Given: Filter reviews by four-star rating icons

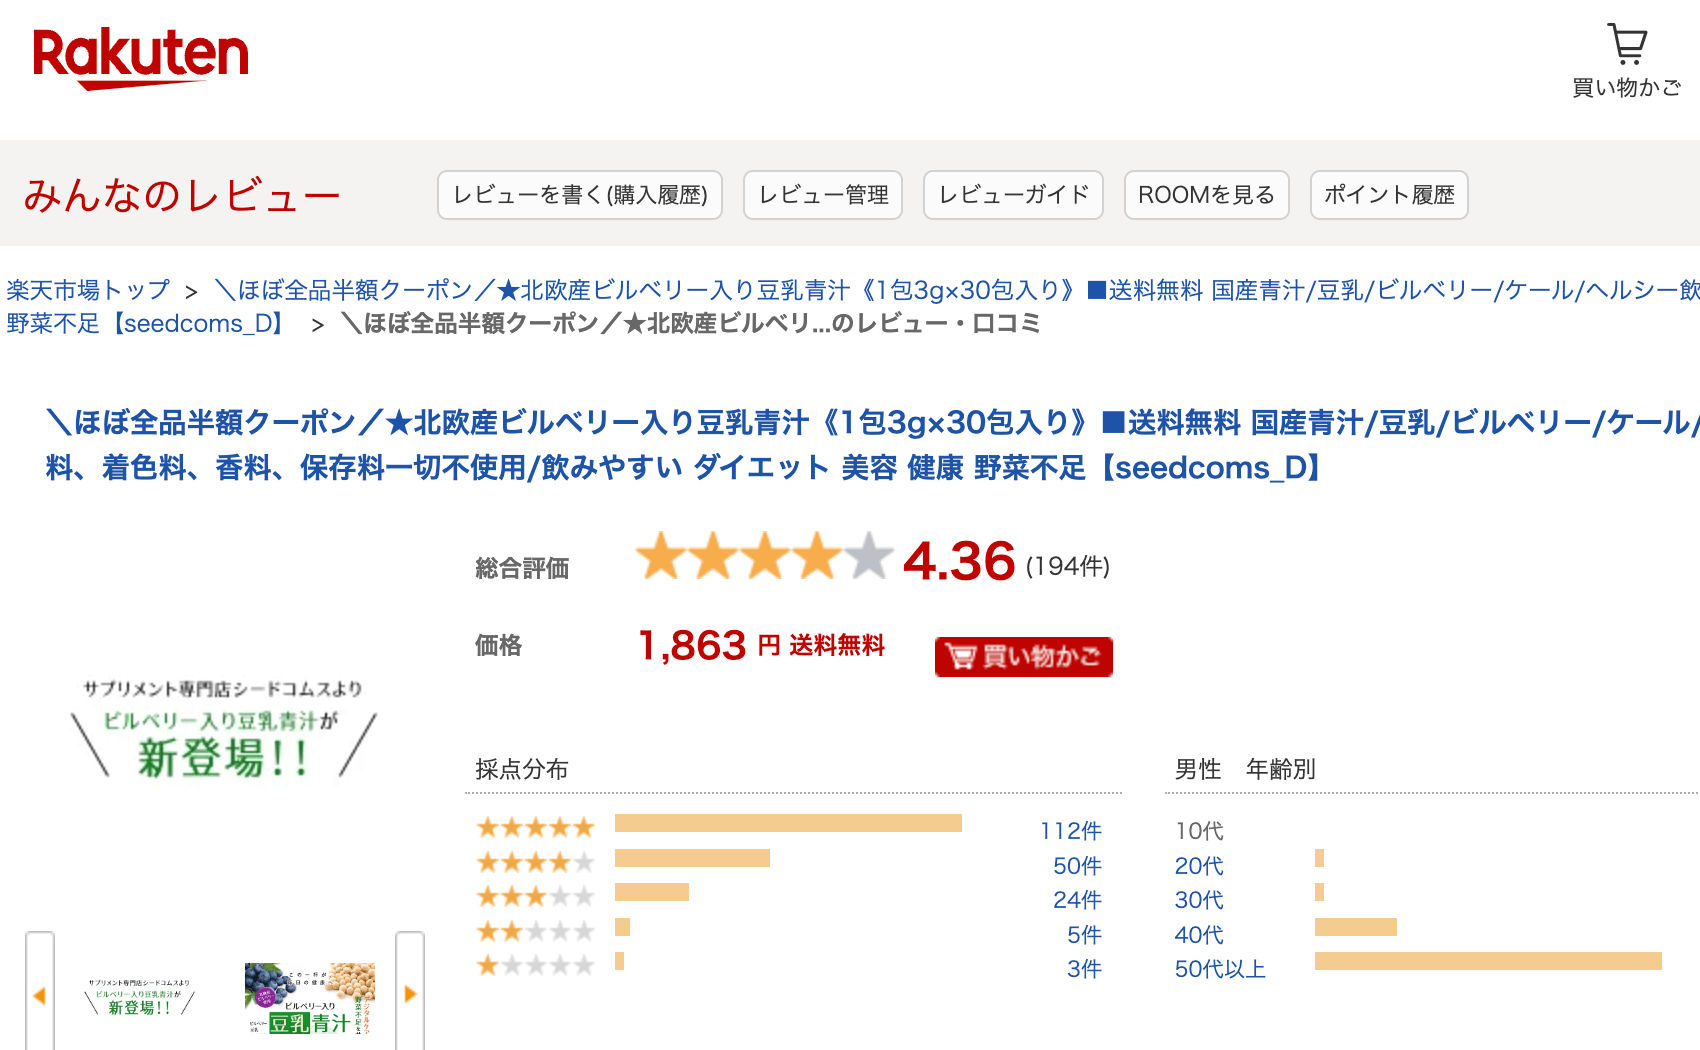Looking at the screenshot, I should 536,863.
